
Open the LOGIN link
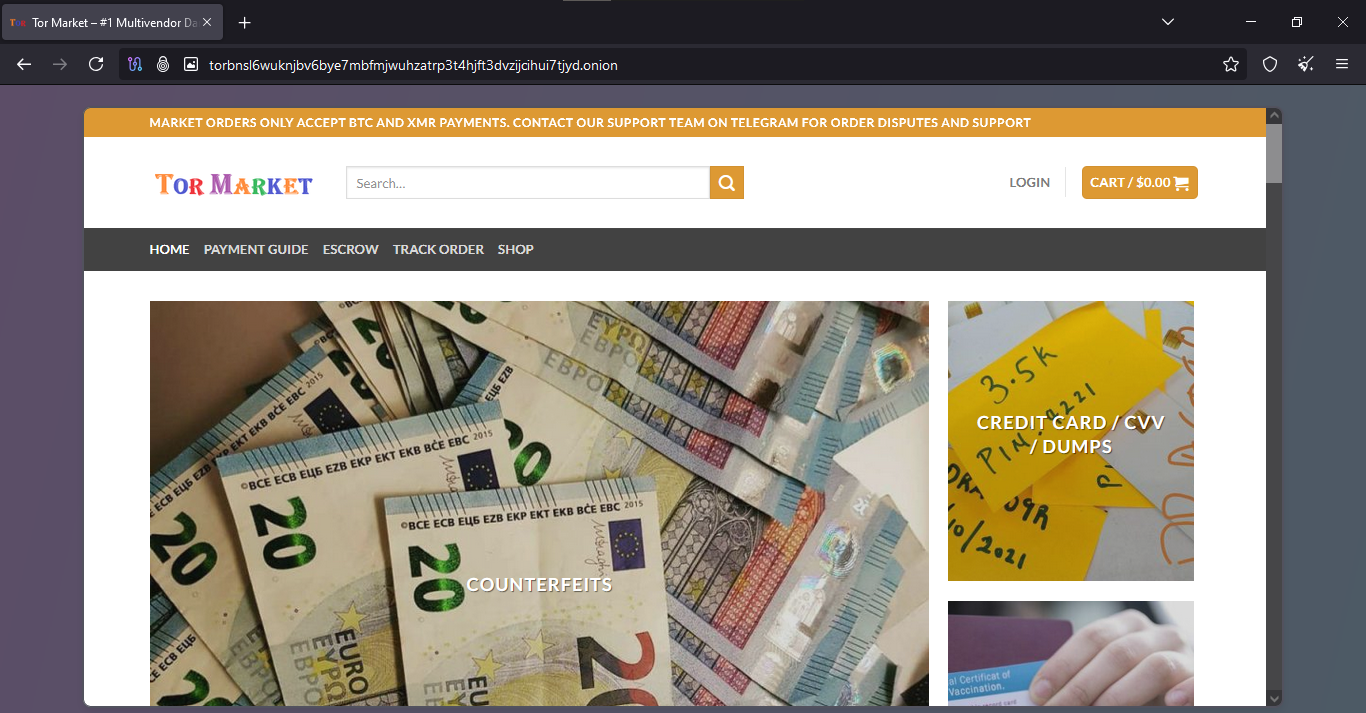coord(1029,182)
